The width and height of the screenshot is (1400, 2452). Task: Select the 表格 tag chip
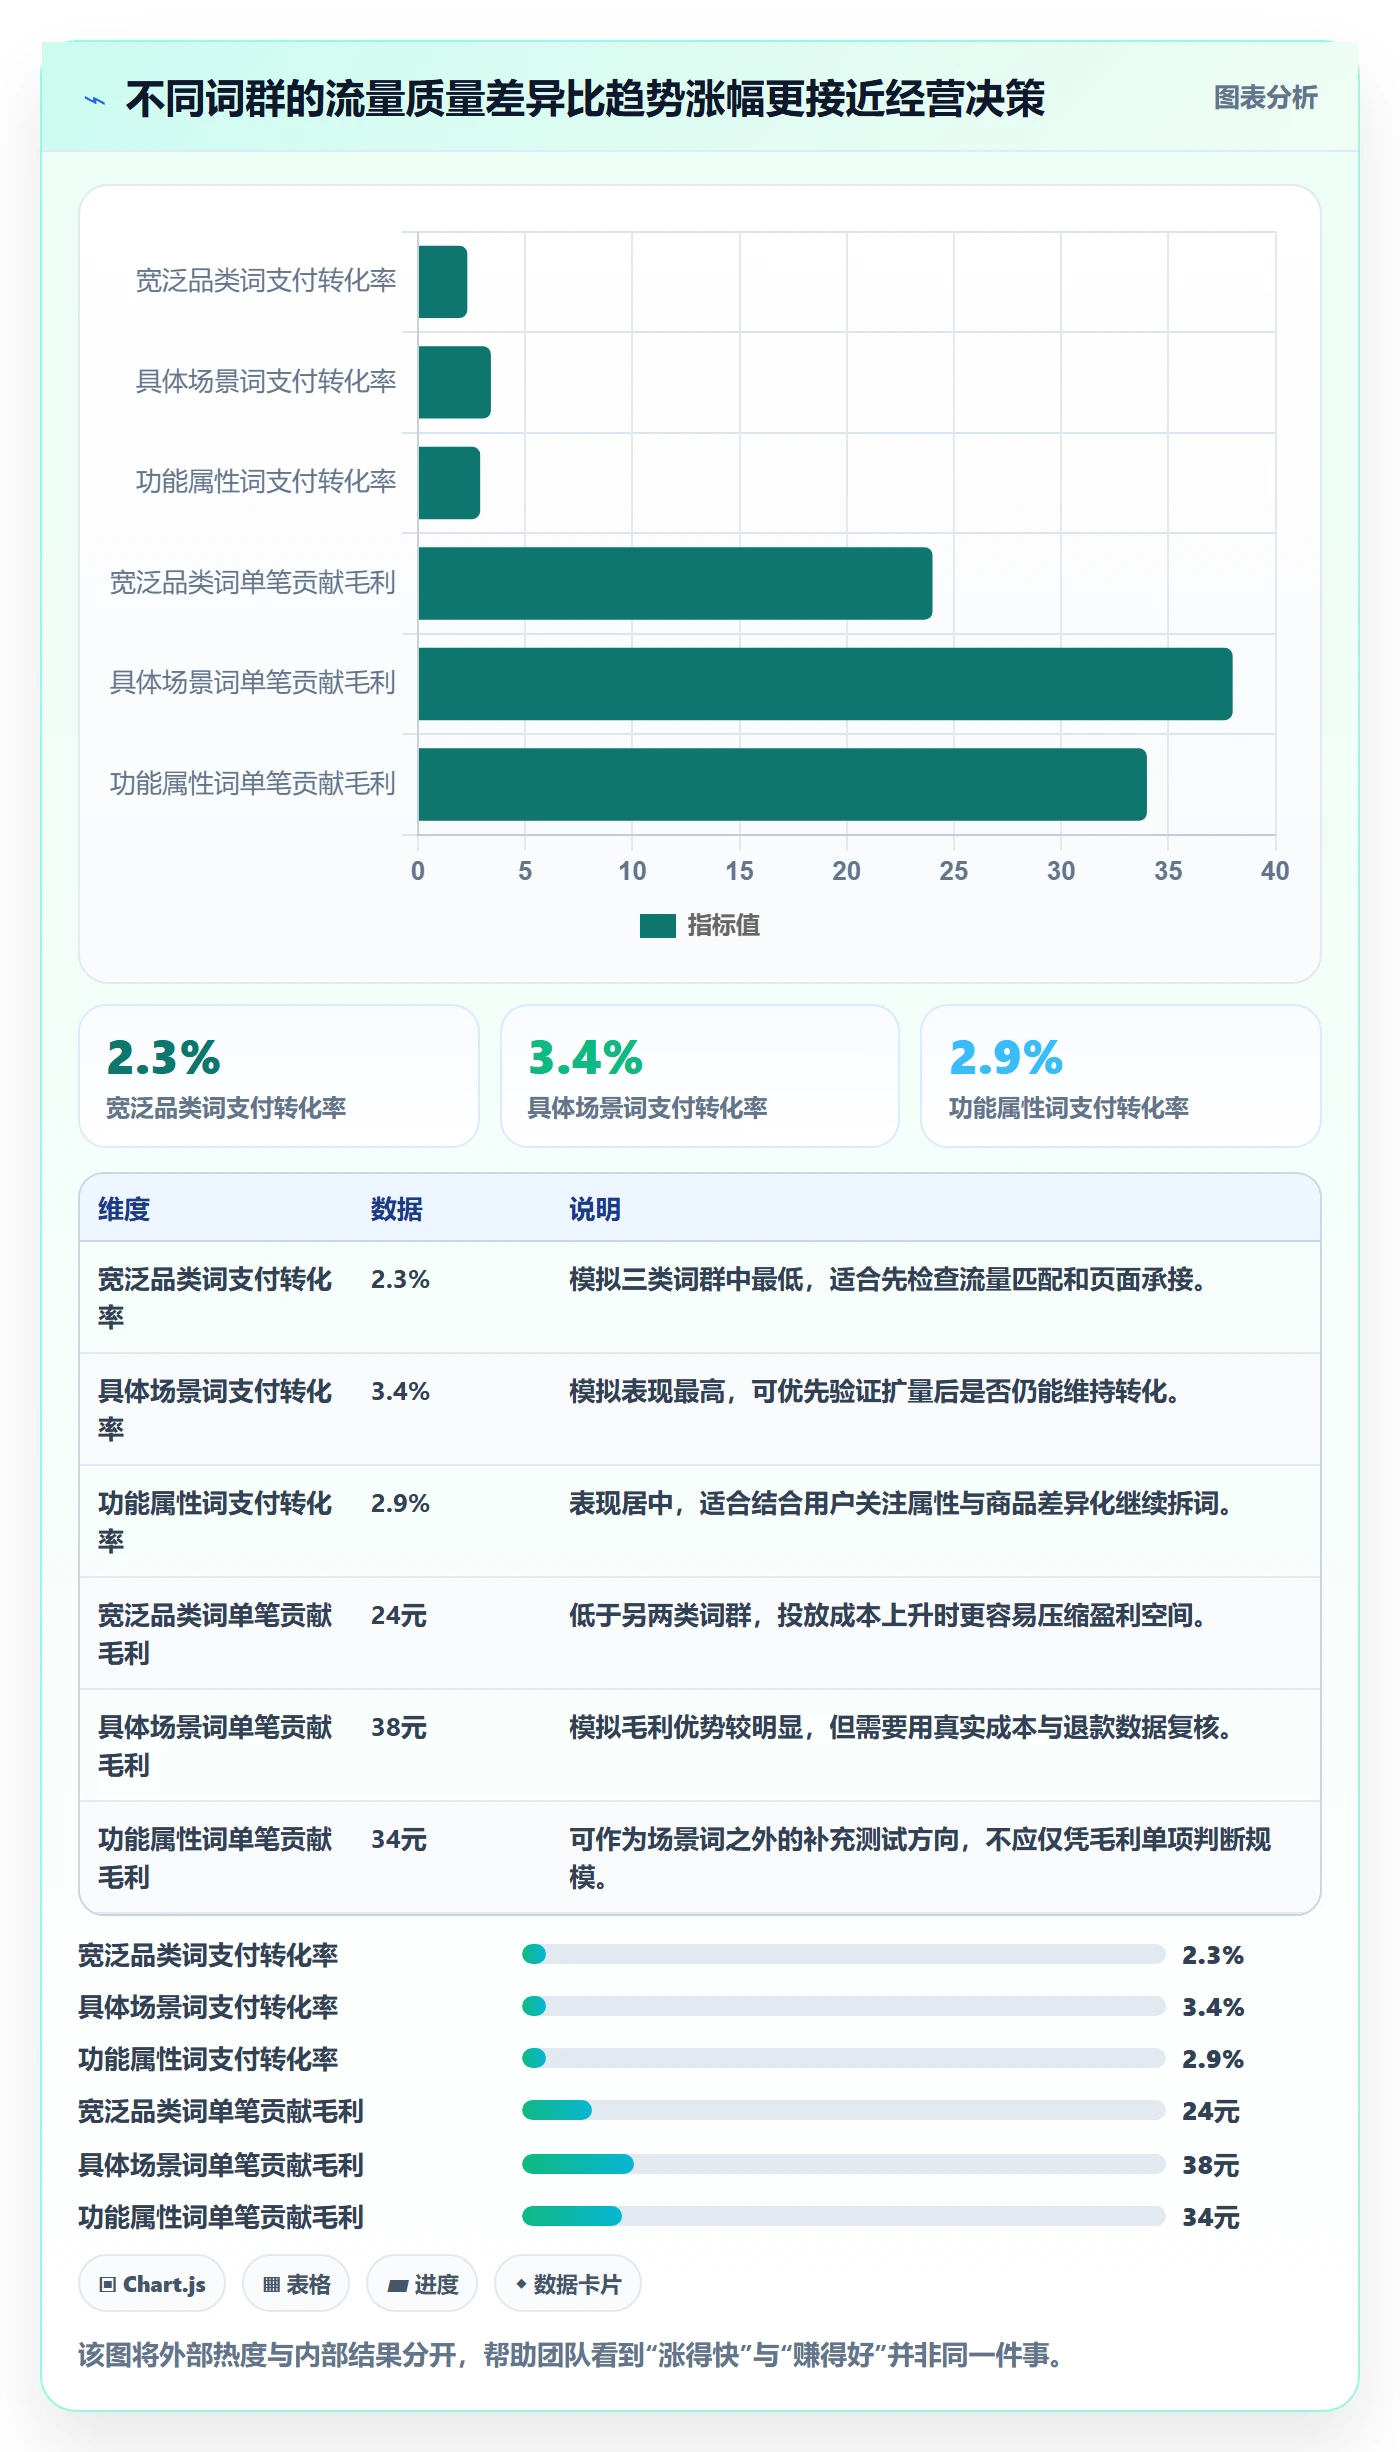click(x=296, y=2284)
